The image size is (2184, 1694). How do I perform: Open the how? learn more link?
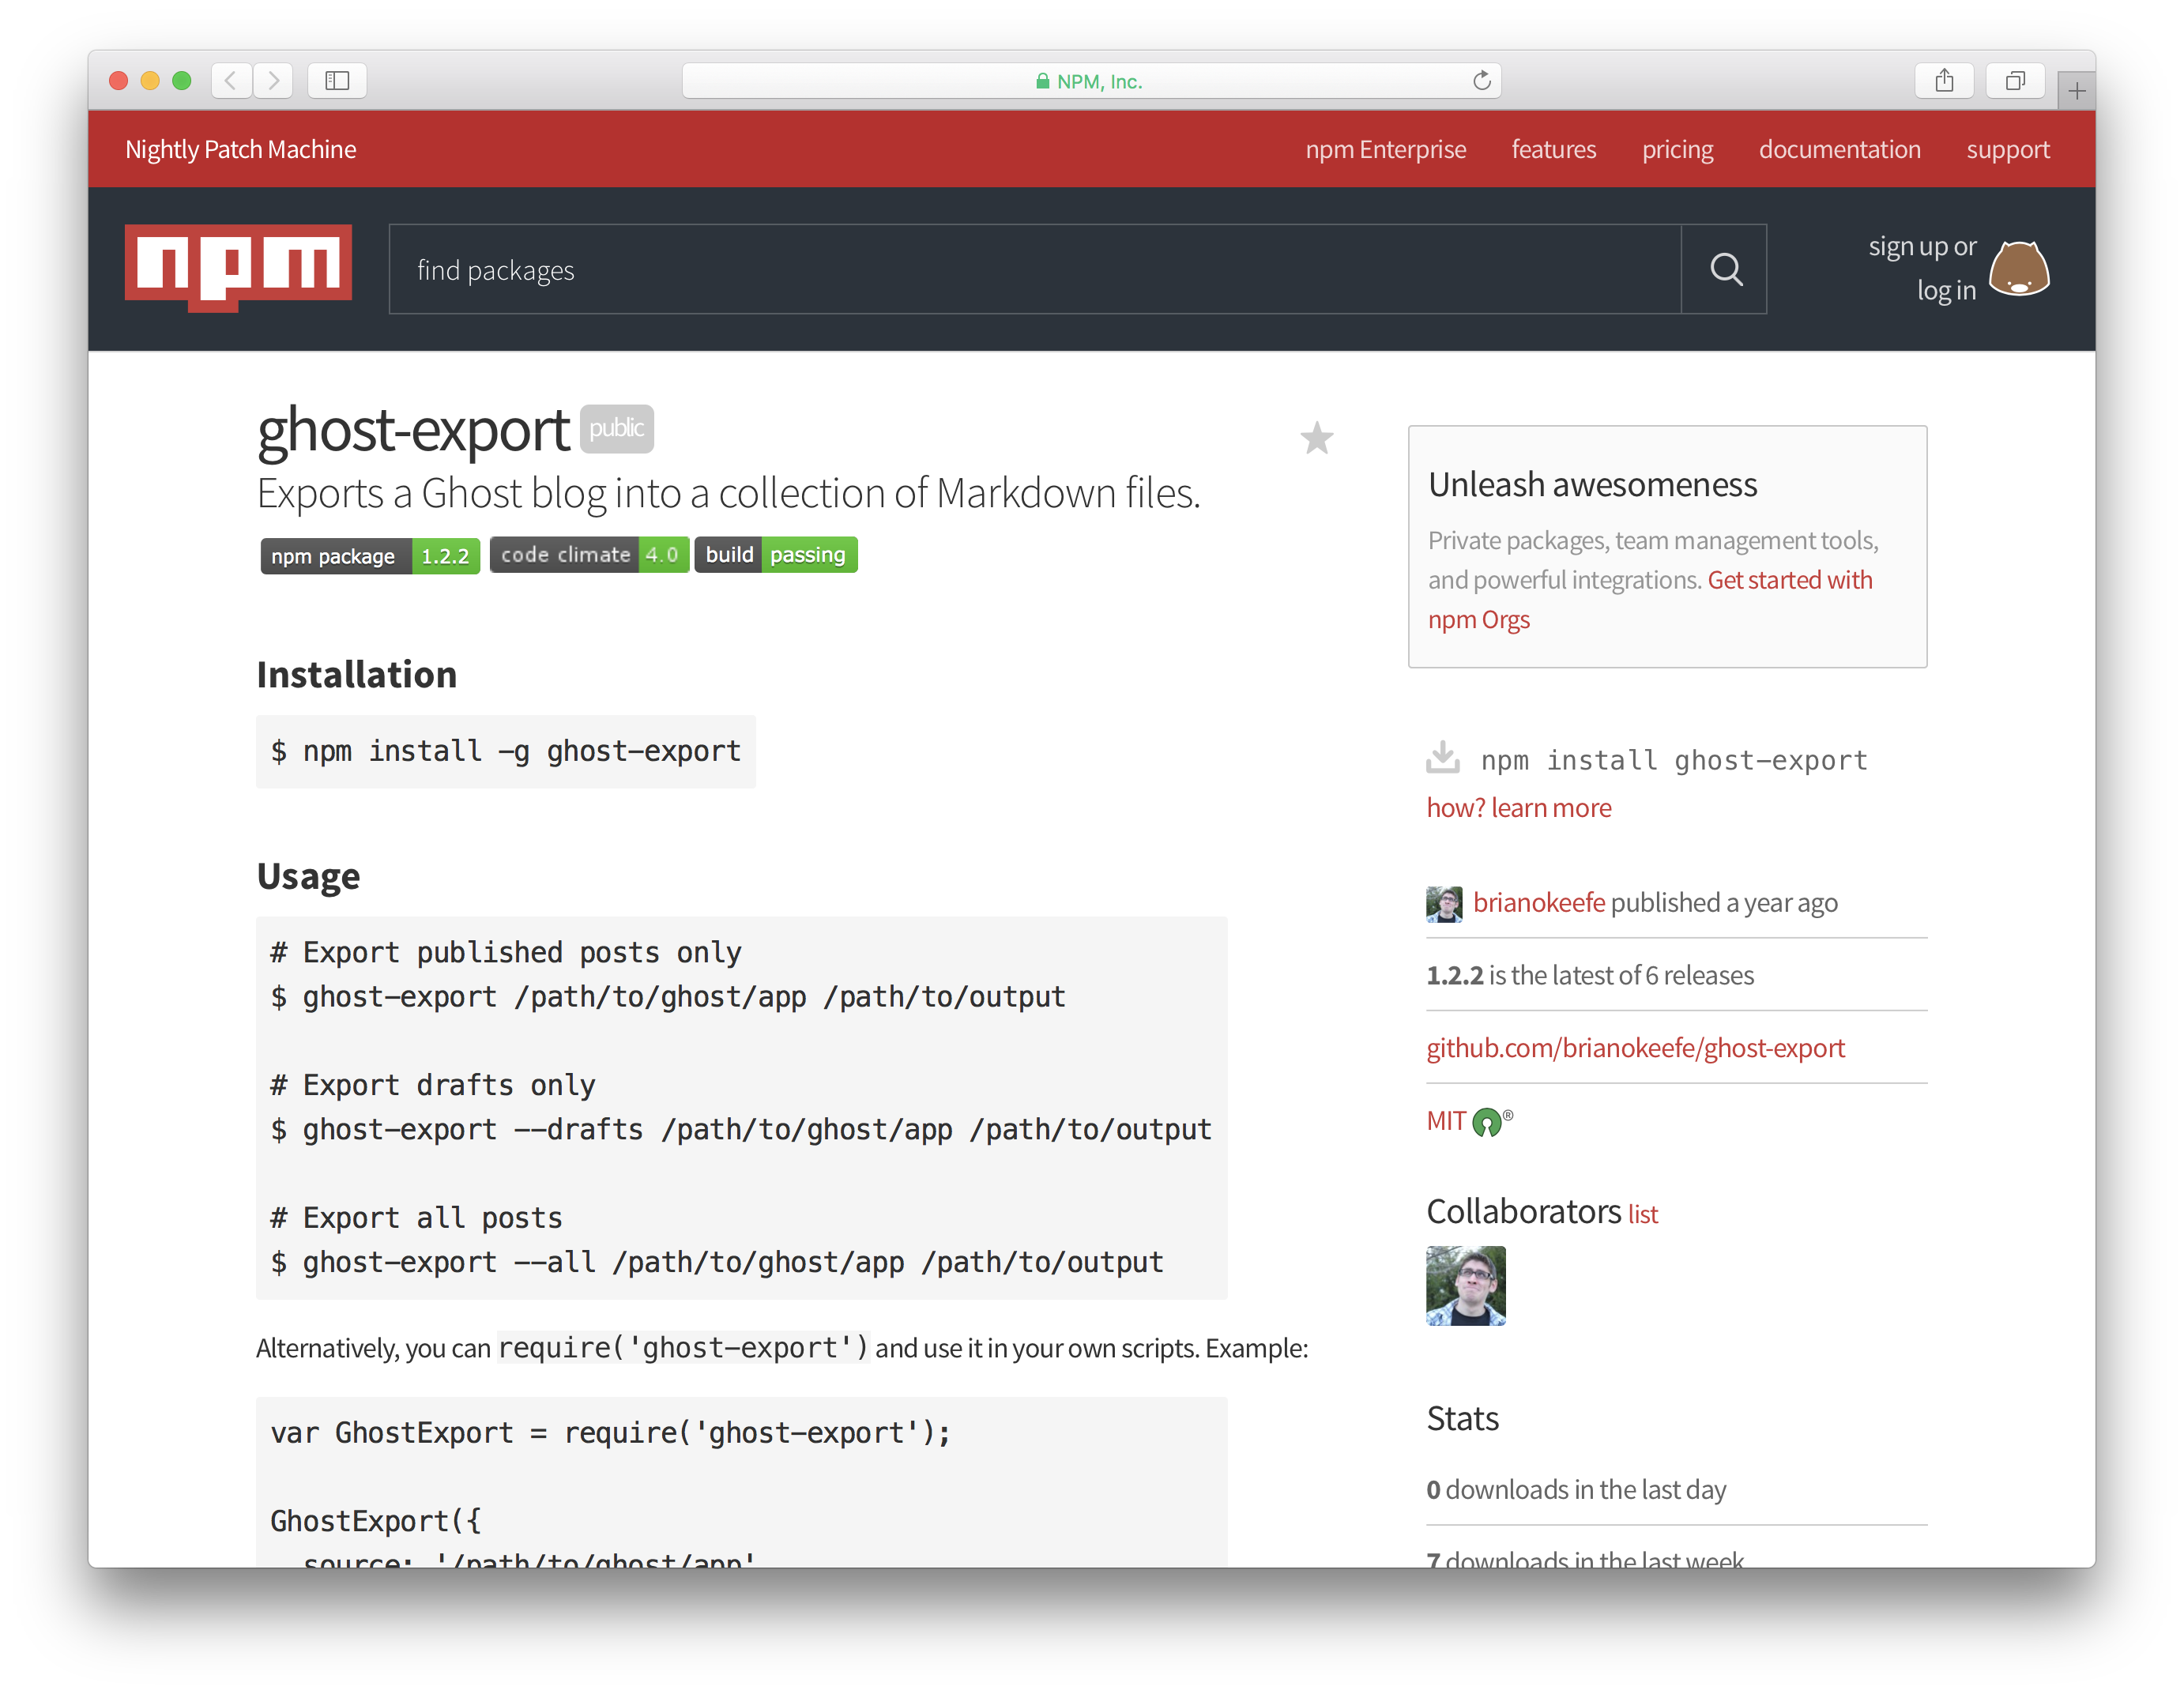point(1518,807)
